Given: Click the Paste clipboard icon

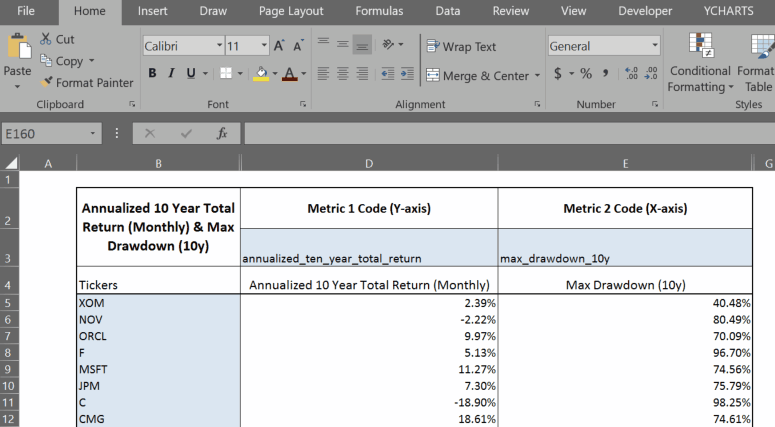Looking at the screenshot, I should [x=19, y=47].
